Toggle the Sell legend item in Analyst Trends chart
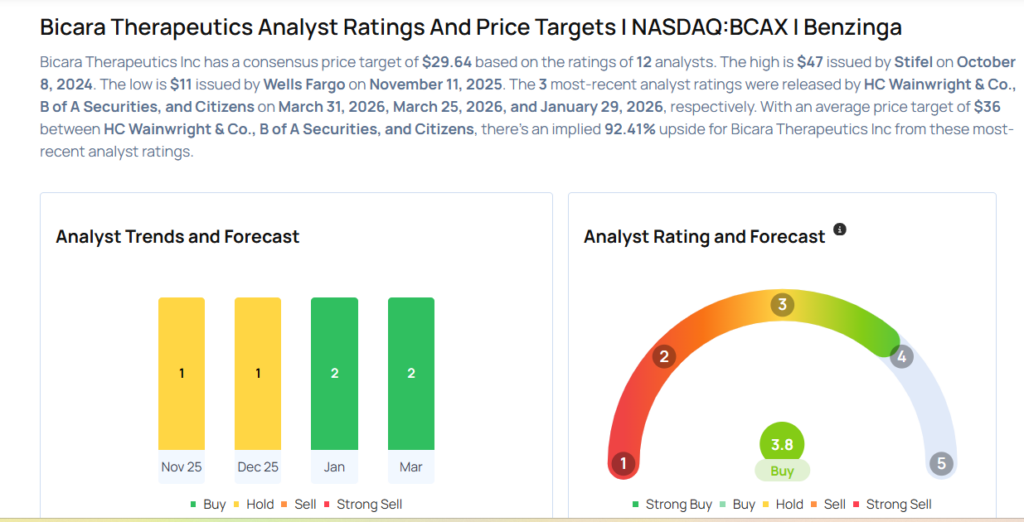The height and width of the screenshot is (522, 1024). pyautogui.click(x=303, y=505)
